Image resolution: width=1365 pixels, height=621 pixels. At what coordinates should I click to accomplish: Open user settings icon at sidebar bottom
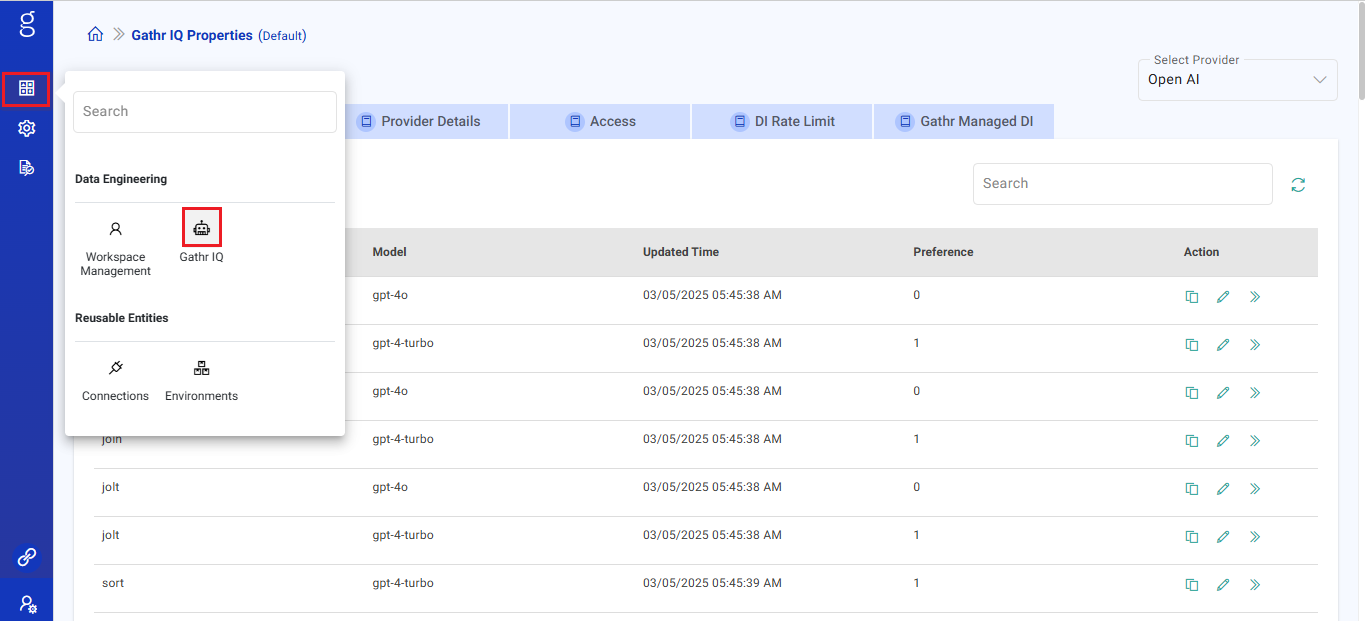pos(27,604)
